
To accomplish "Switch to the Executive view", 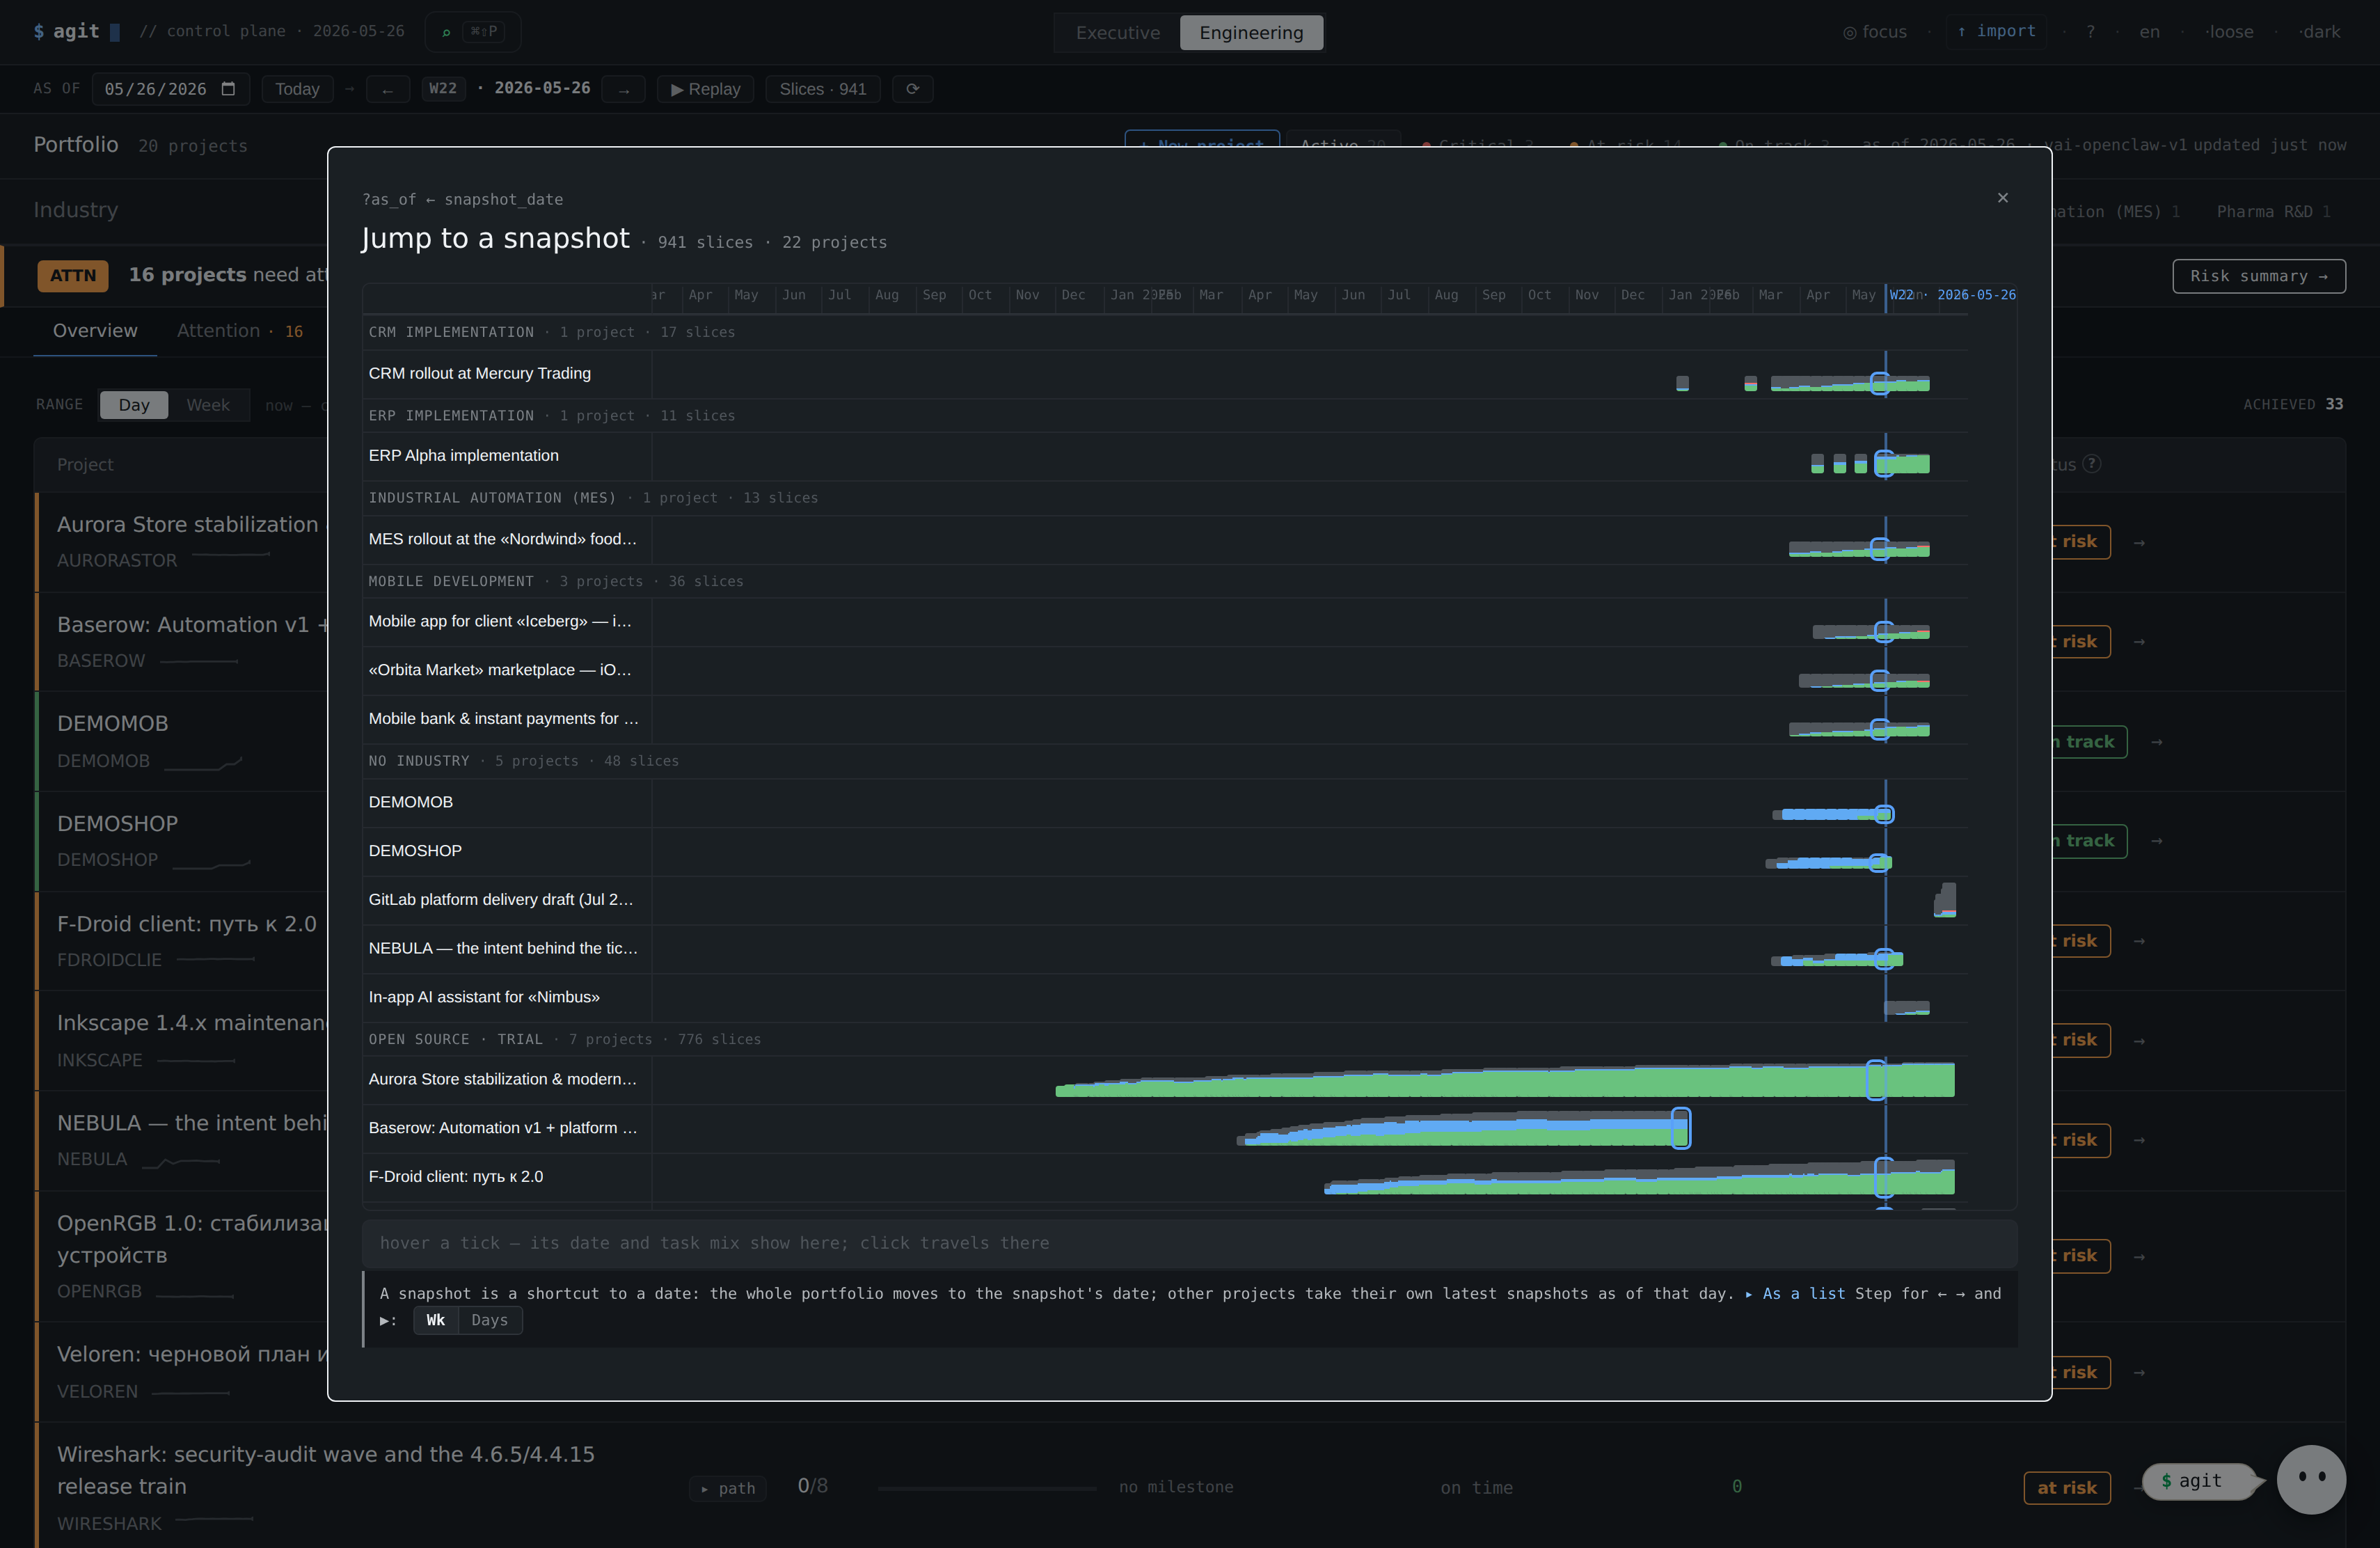I will [1118, 32].
